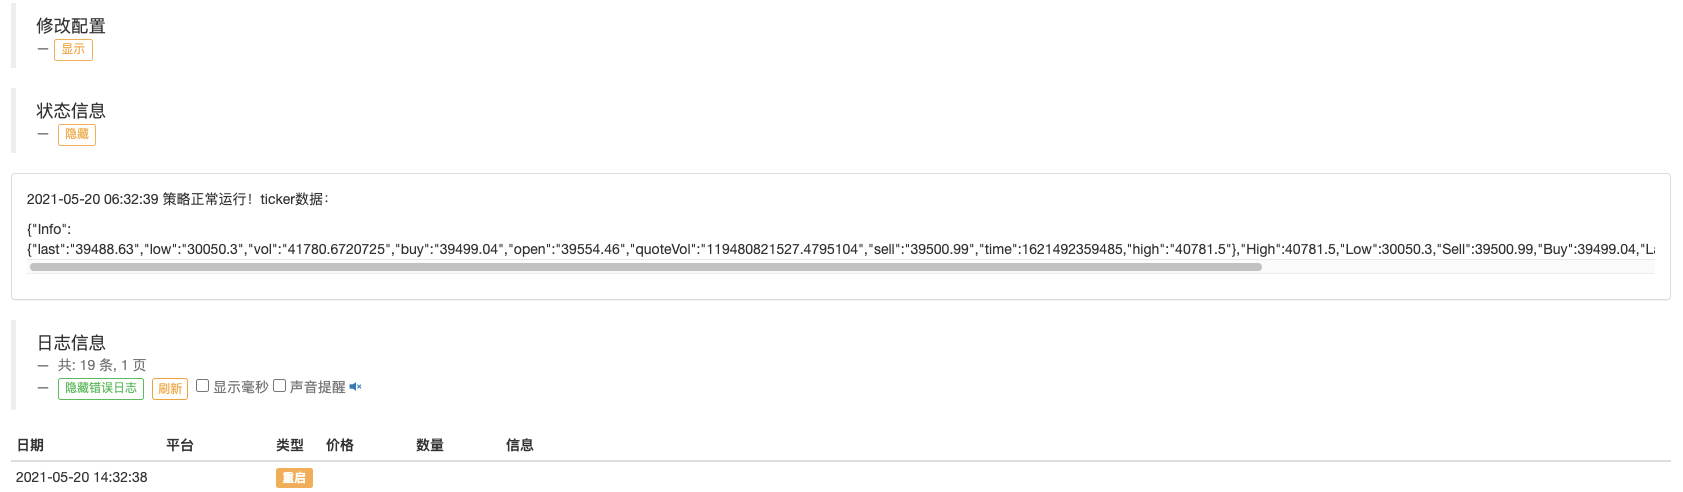The image size is (1683, 492).
Task: Click the 日志信息 section heading
Action: tap(71, 343)
